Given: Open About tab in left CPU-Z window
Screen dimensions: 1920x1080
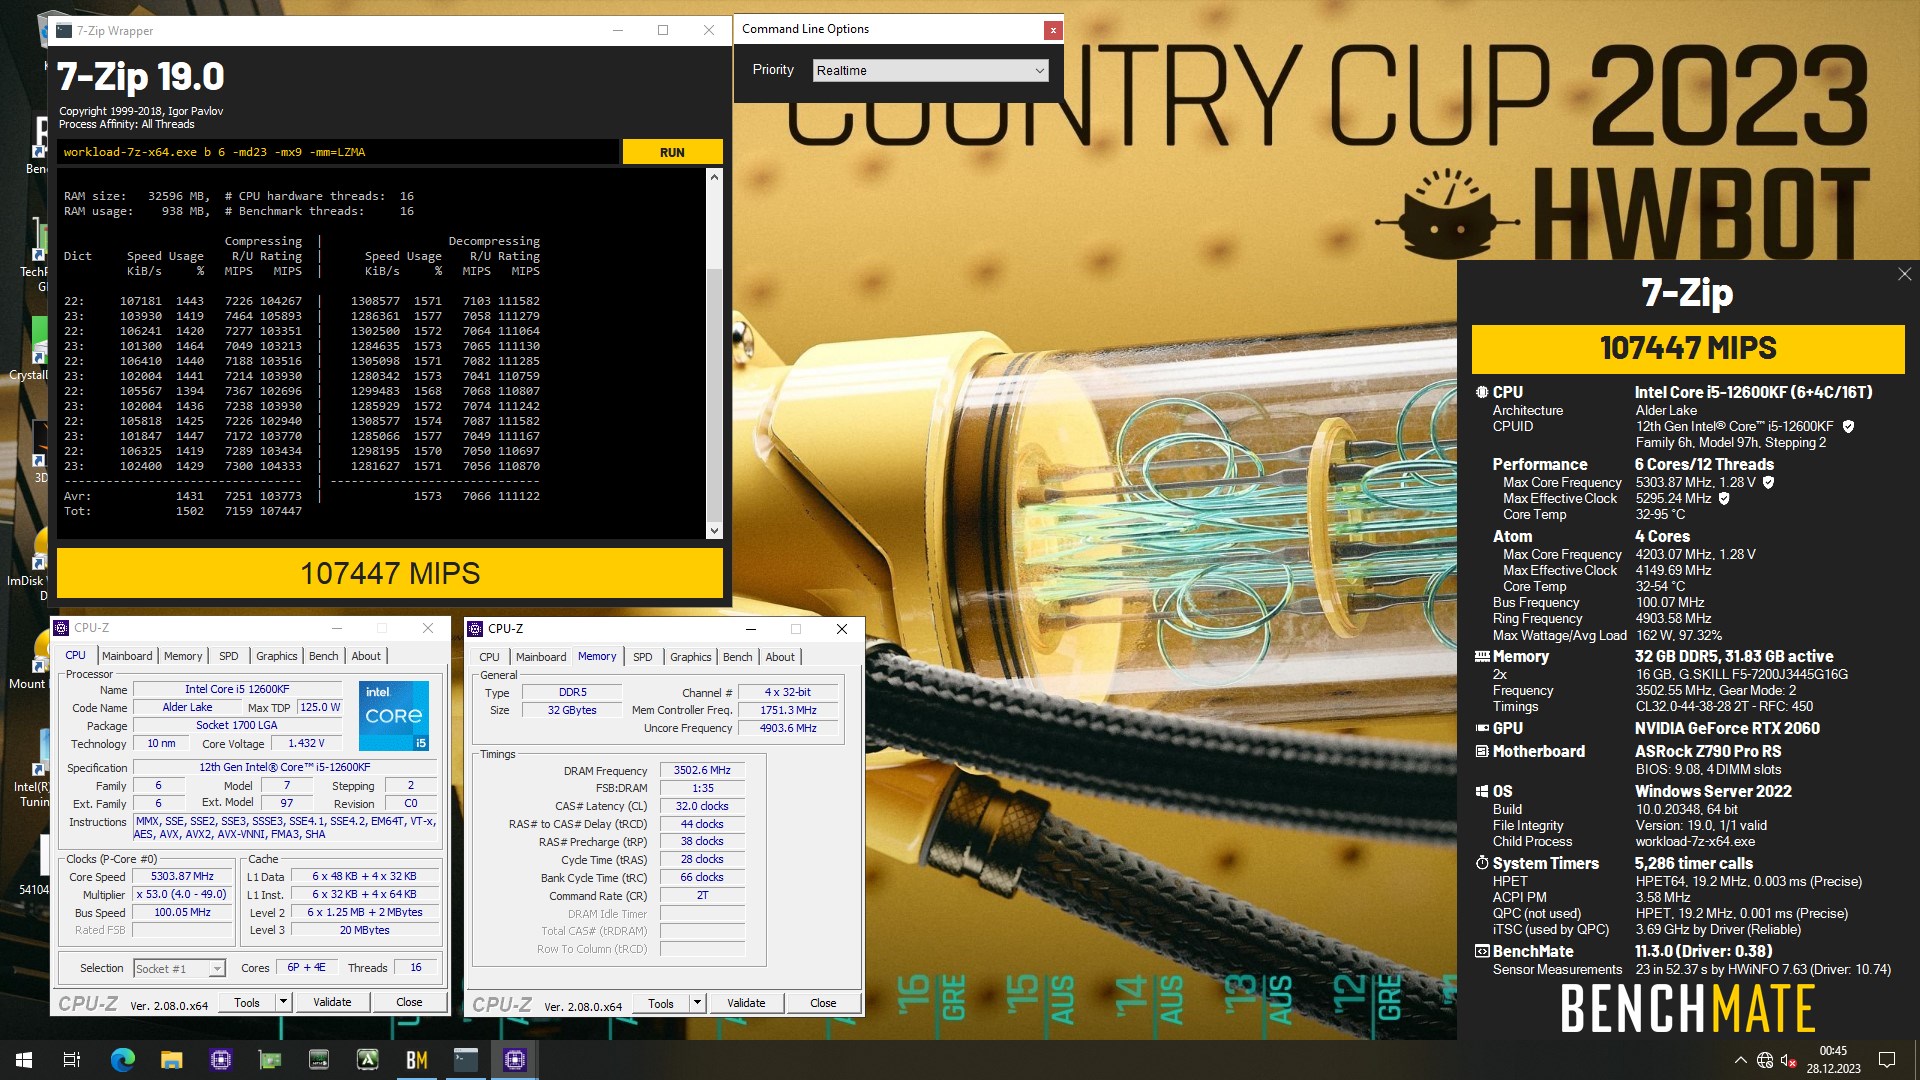Looking at the screenshot, I should click(x=366, y=656).
